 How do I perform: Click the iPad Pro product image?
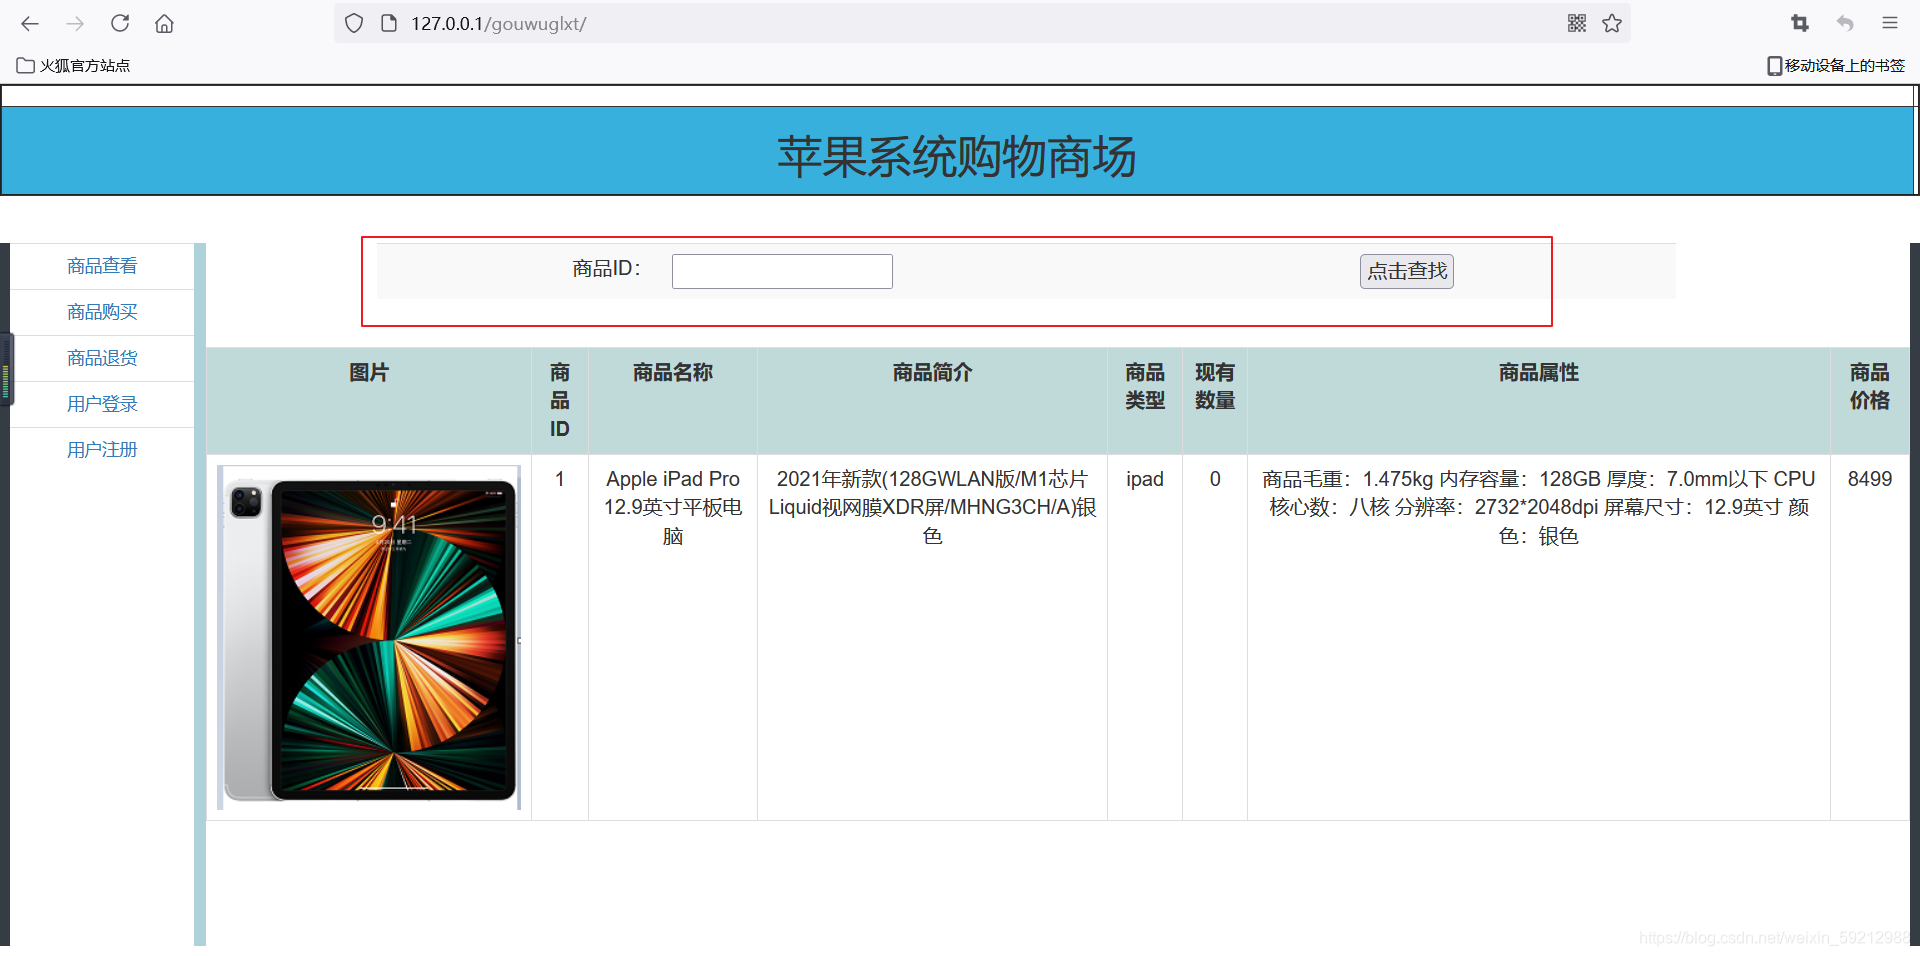(x=369, y=638)
